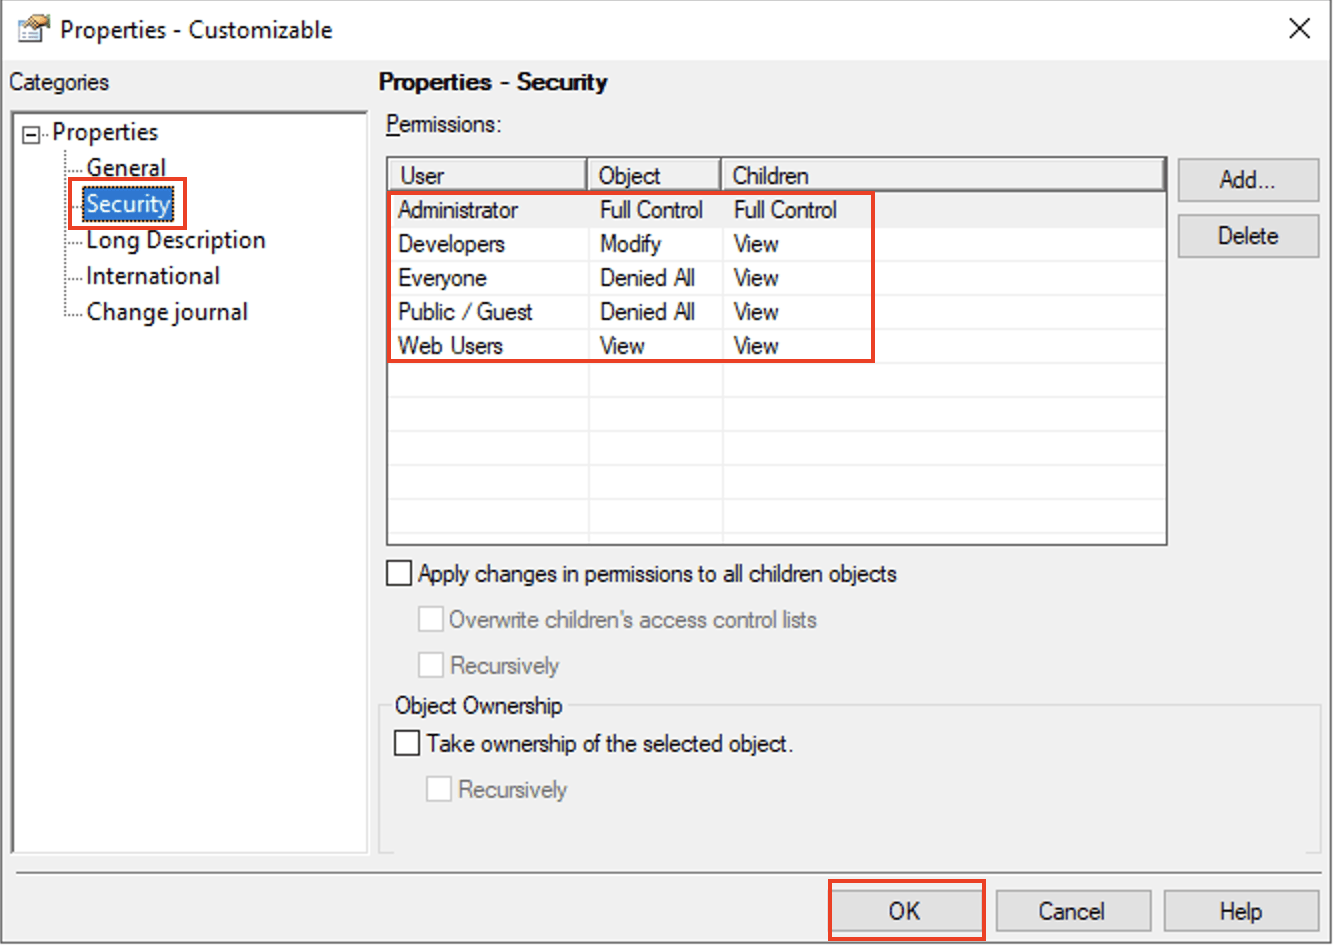
Task: Click the Properties dialog title icon
Action: tap(33, 29)
